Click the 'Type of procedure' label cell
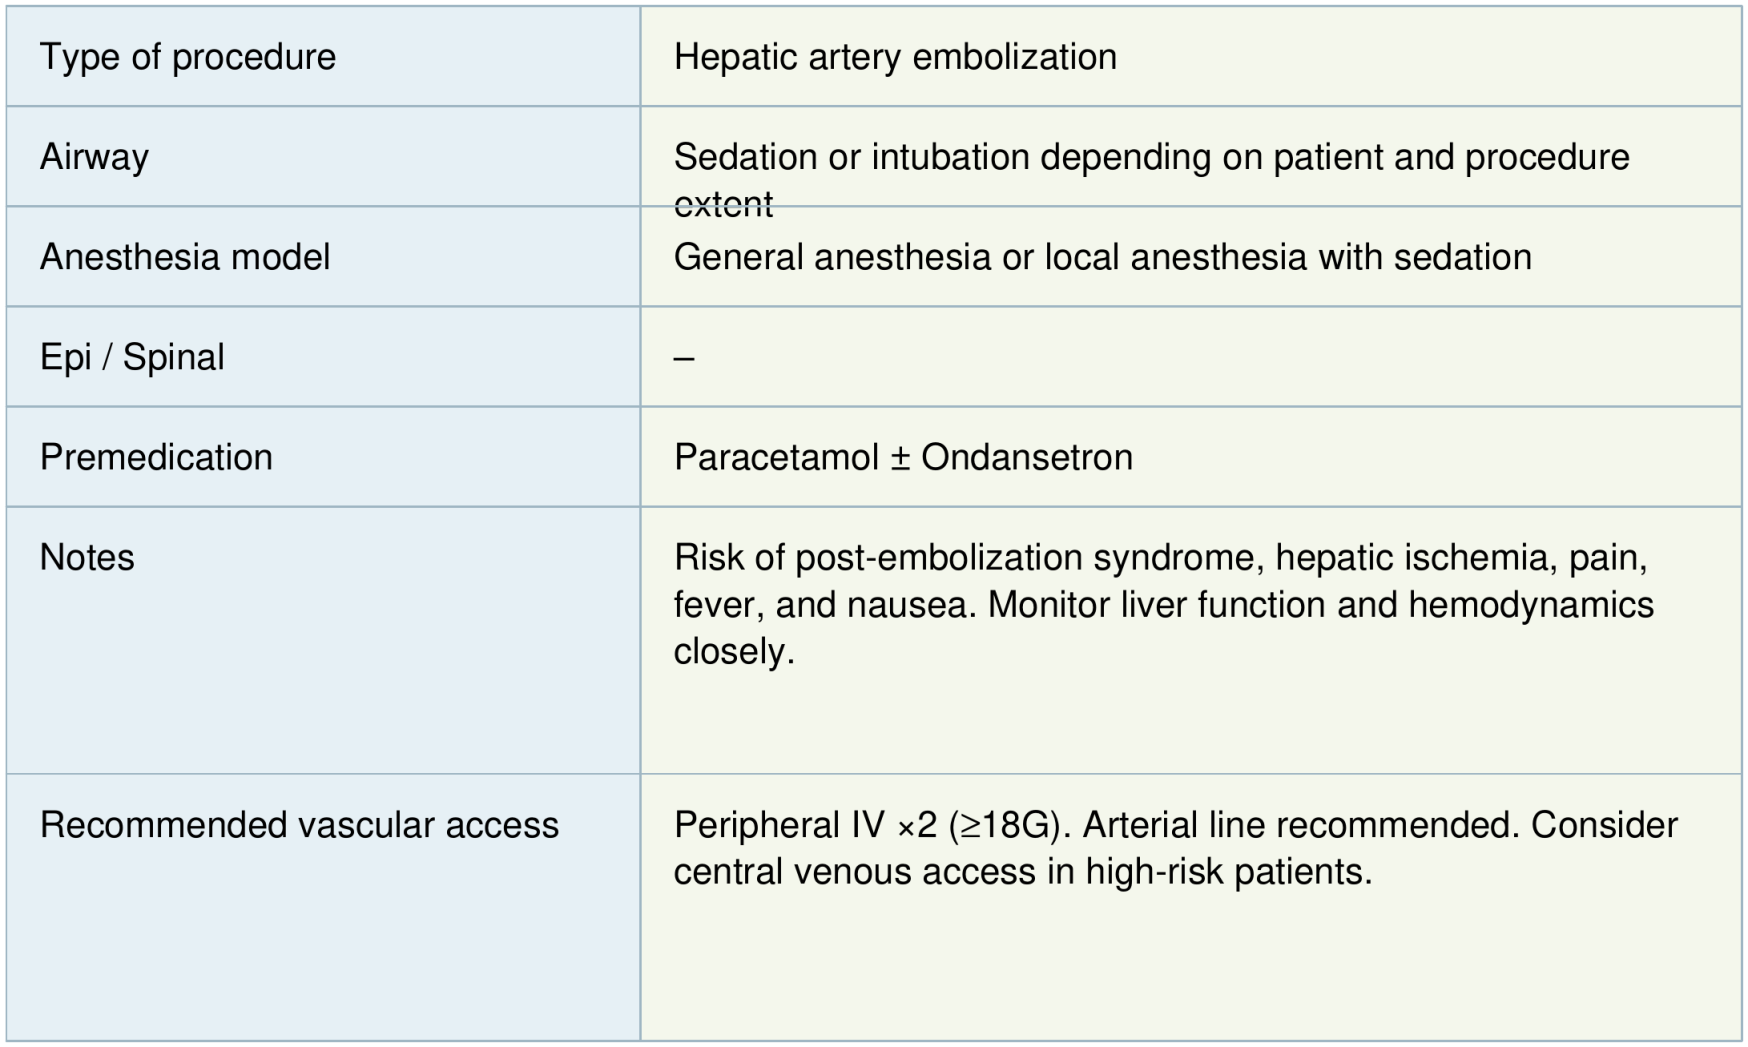This screenshot has width=1748, height=1047. [x=188, y=57]
